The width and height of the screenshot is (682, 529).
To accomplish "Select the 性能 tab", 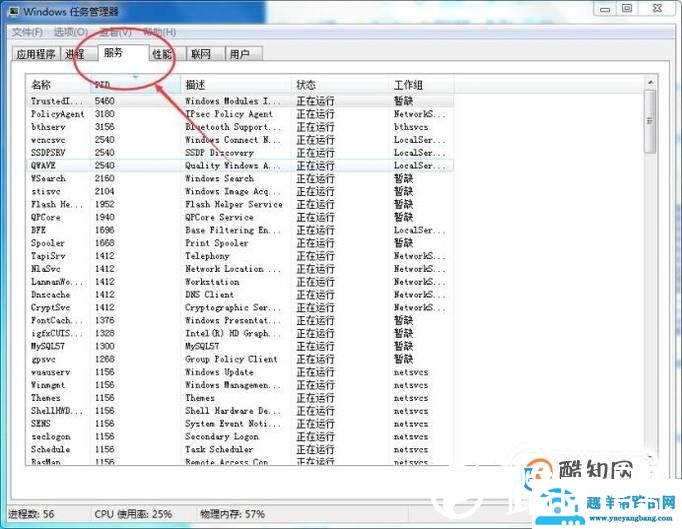I will coord(162,55).
